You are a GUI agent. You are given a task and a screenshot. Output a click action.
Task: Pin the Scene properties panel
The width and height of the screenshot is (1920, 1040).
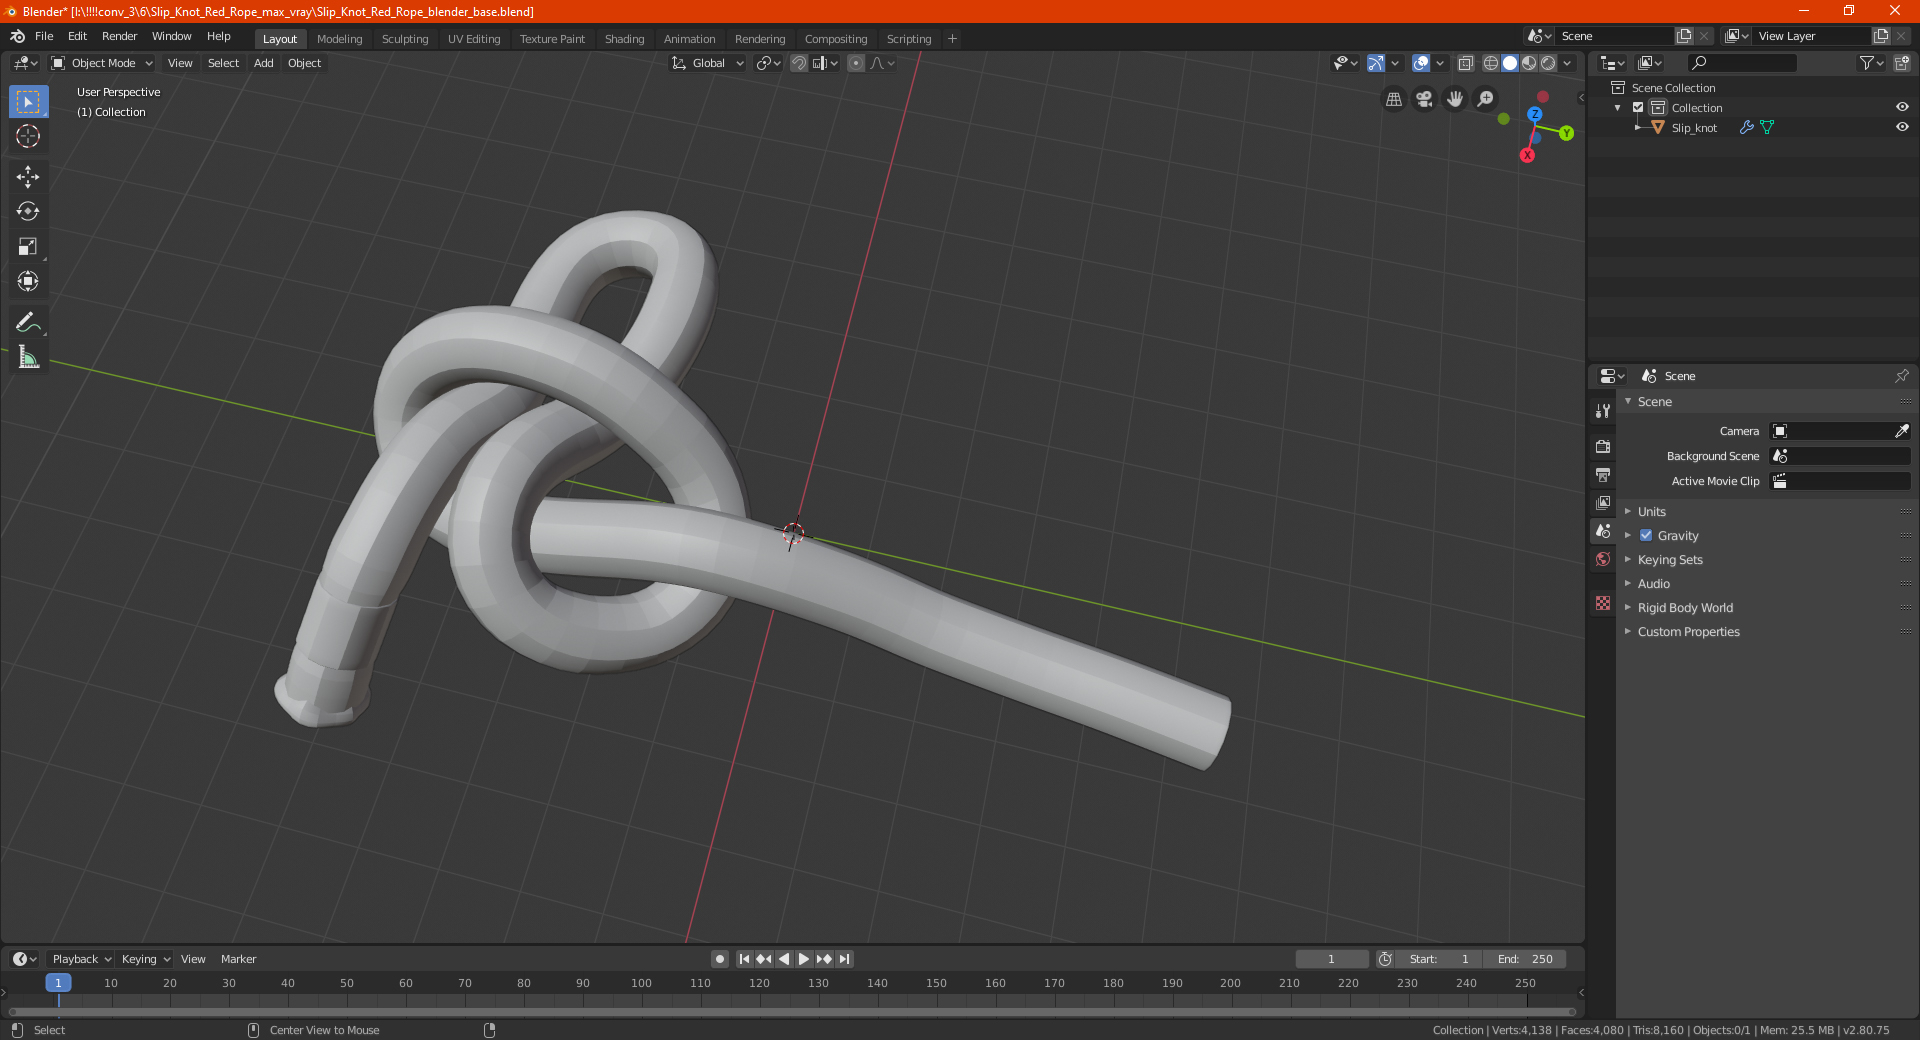click(x=1901, y=376)
